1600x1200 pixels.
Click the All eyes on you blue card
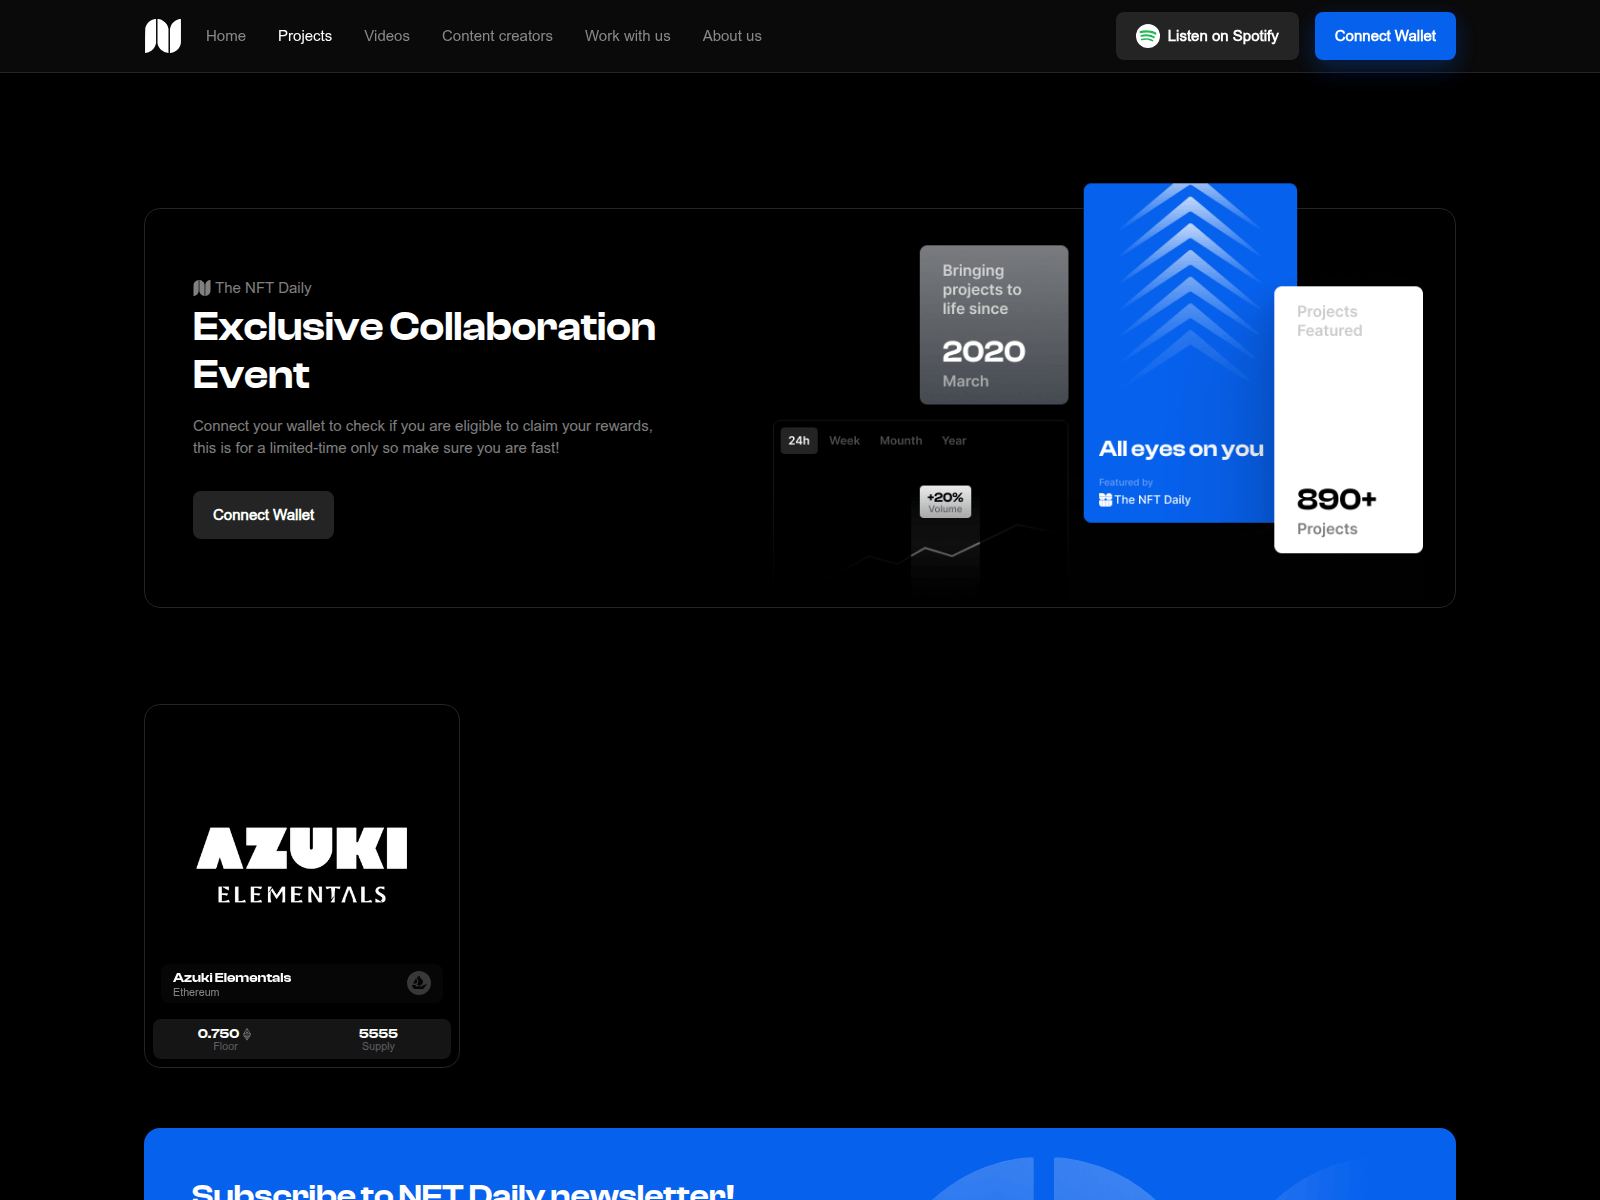pyautogui.click(x=1180, y=353)
